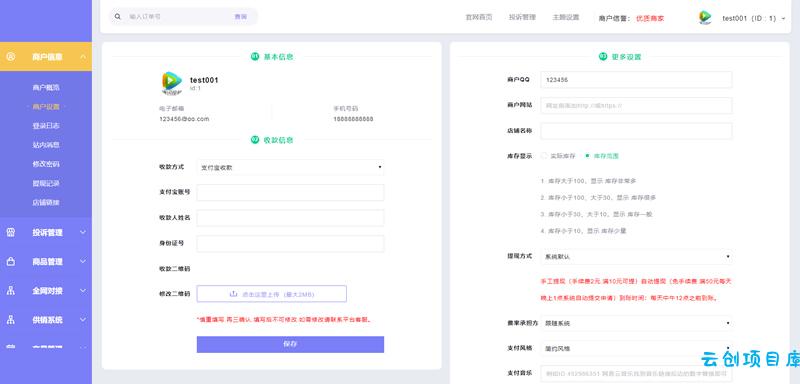
Task: Click the 投诉管理 sidebar icon
Action: tap(11, 233)
